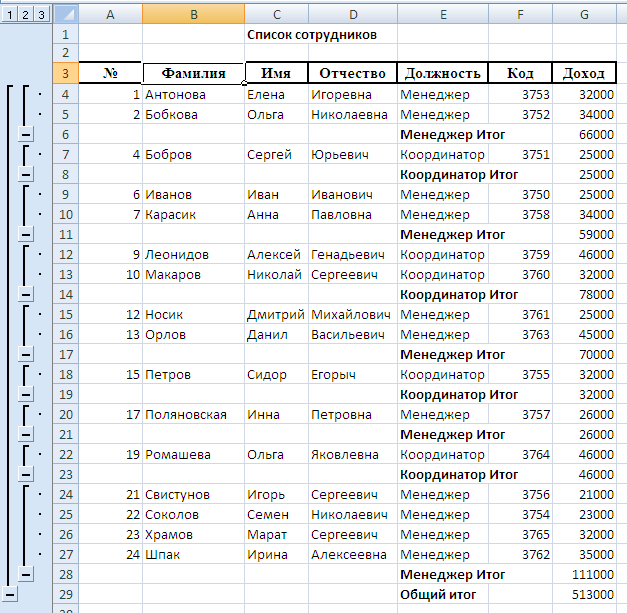Select the 'Доход' header cell
The image size is (627, 613).
coord(584,74)
